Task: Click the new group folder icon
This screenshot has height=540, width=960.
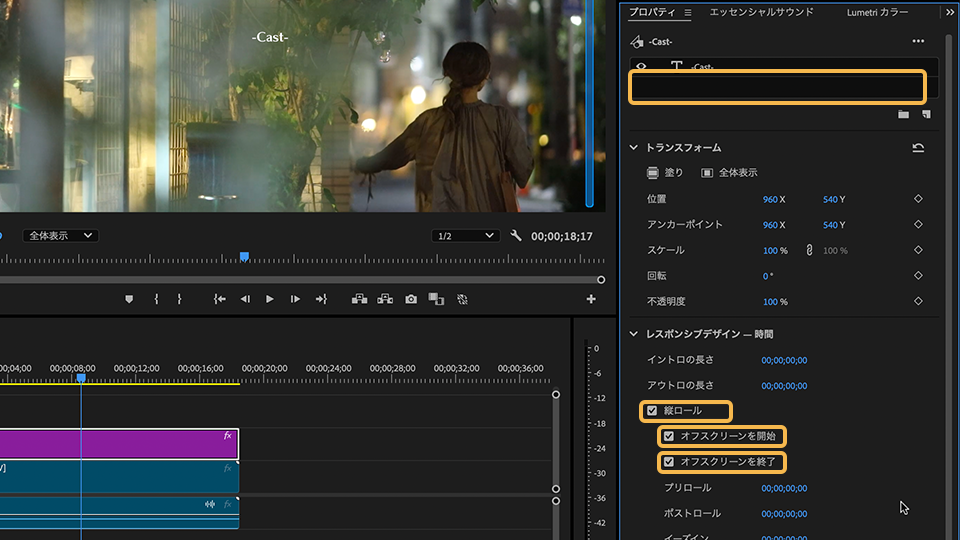Action: click(x=903, y=115)
